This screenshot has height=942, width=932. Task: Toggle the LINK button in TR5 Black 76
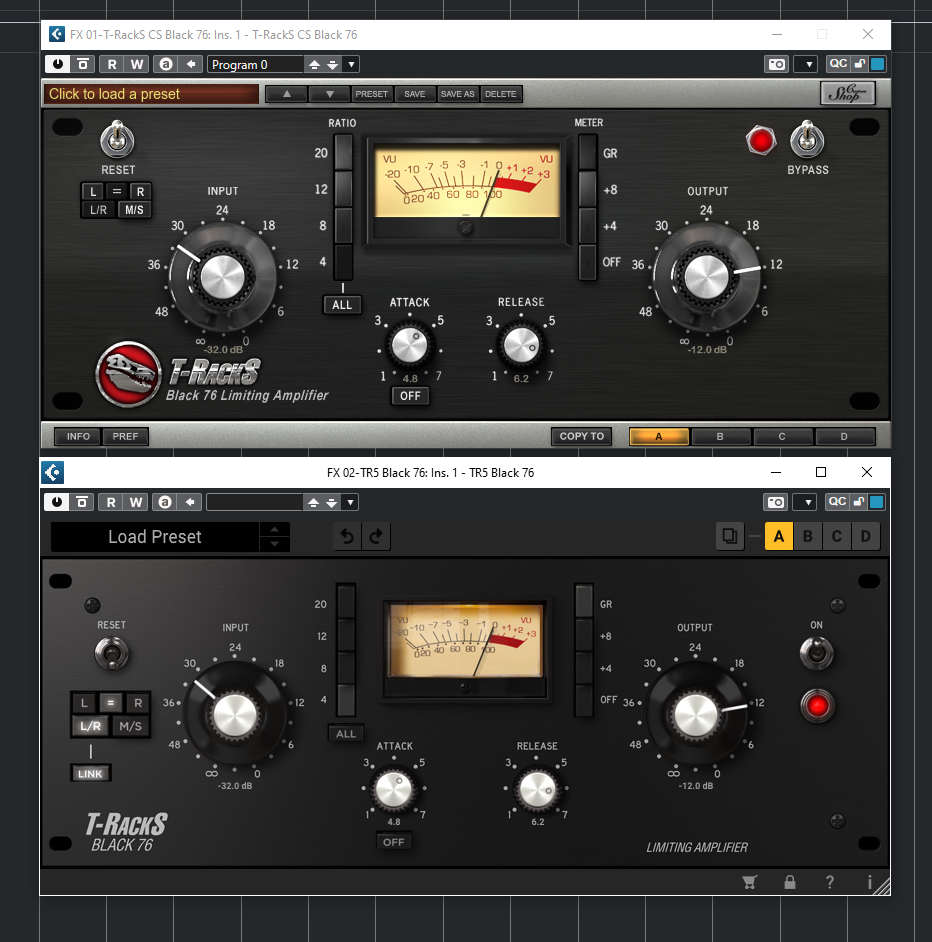tap(90, 773)
